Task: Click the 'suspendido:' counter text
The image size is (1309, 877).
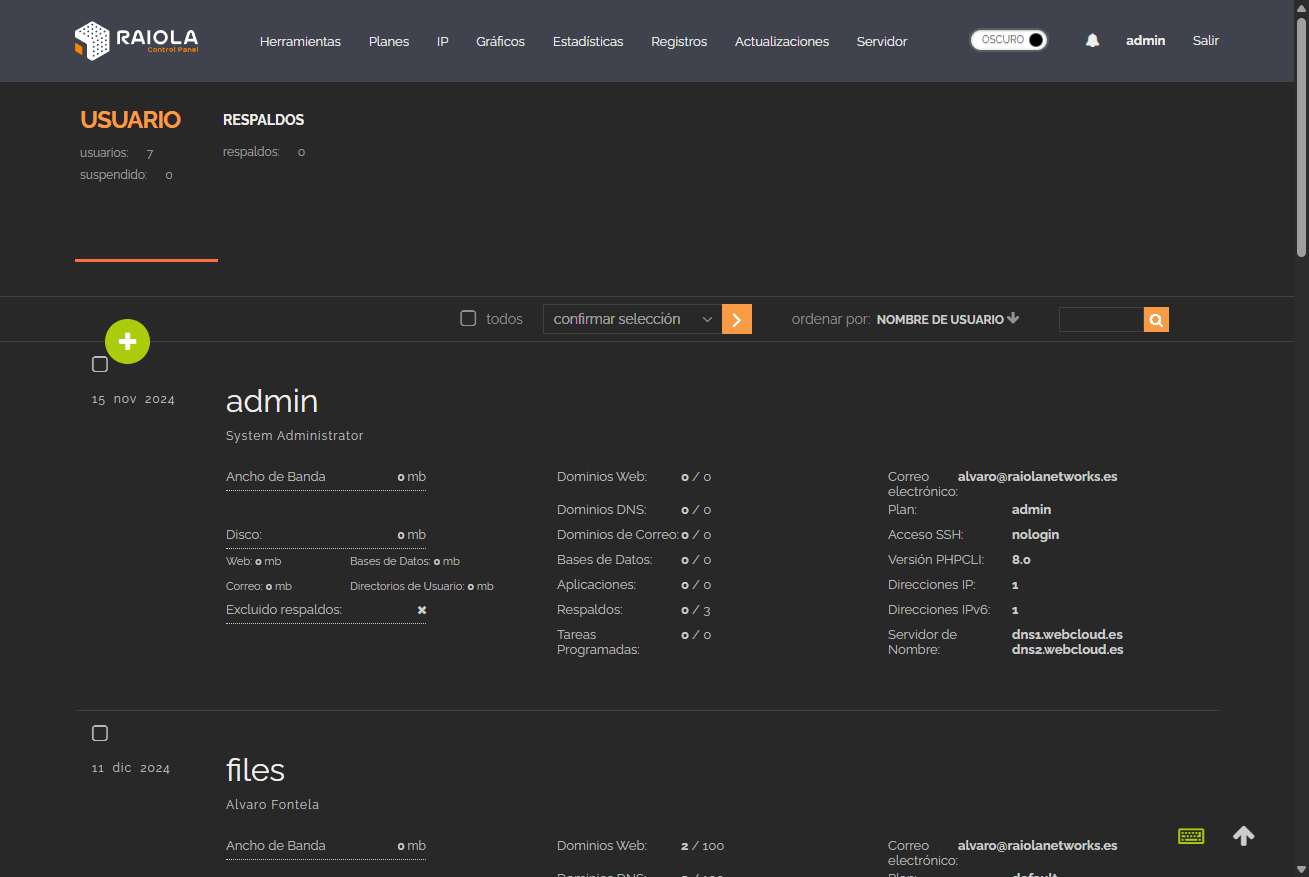Action: tap(114, 175)
